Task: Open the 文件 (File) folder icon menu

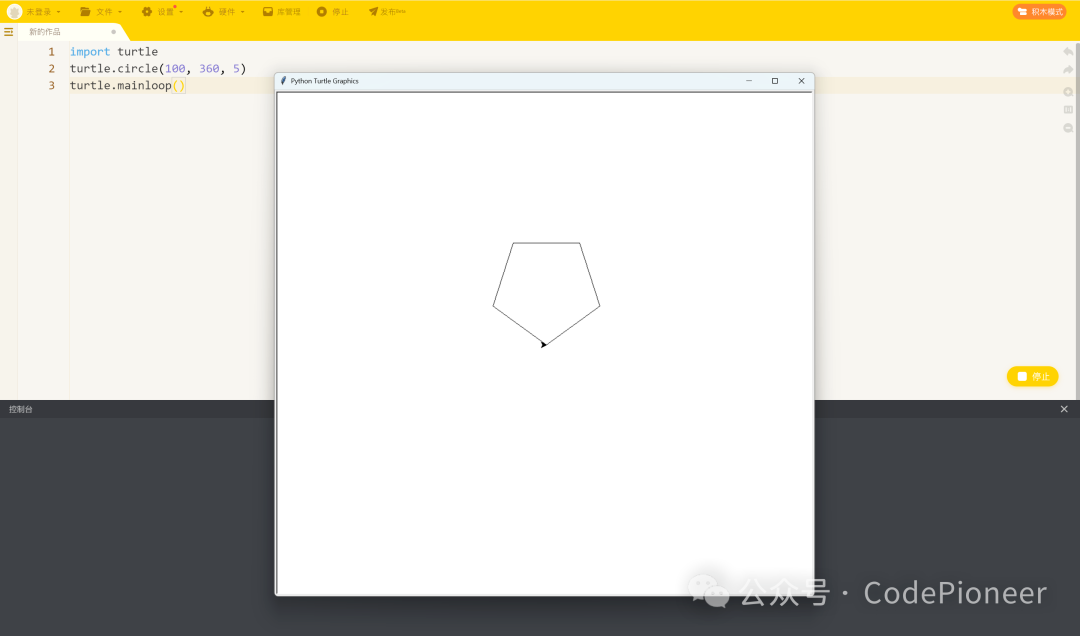Action: click(86, 12)
